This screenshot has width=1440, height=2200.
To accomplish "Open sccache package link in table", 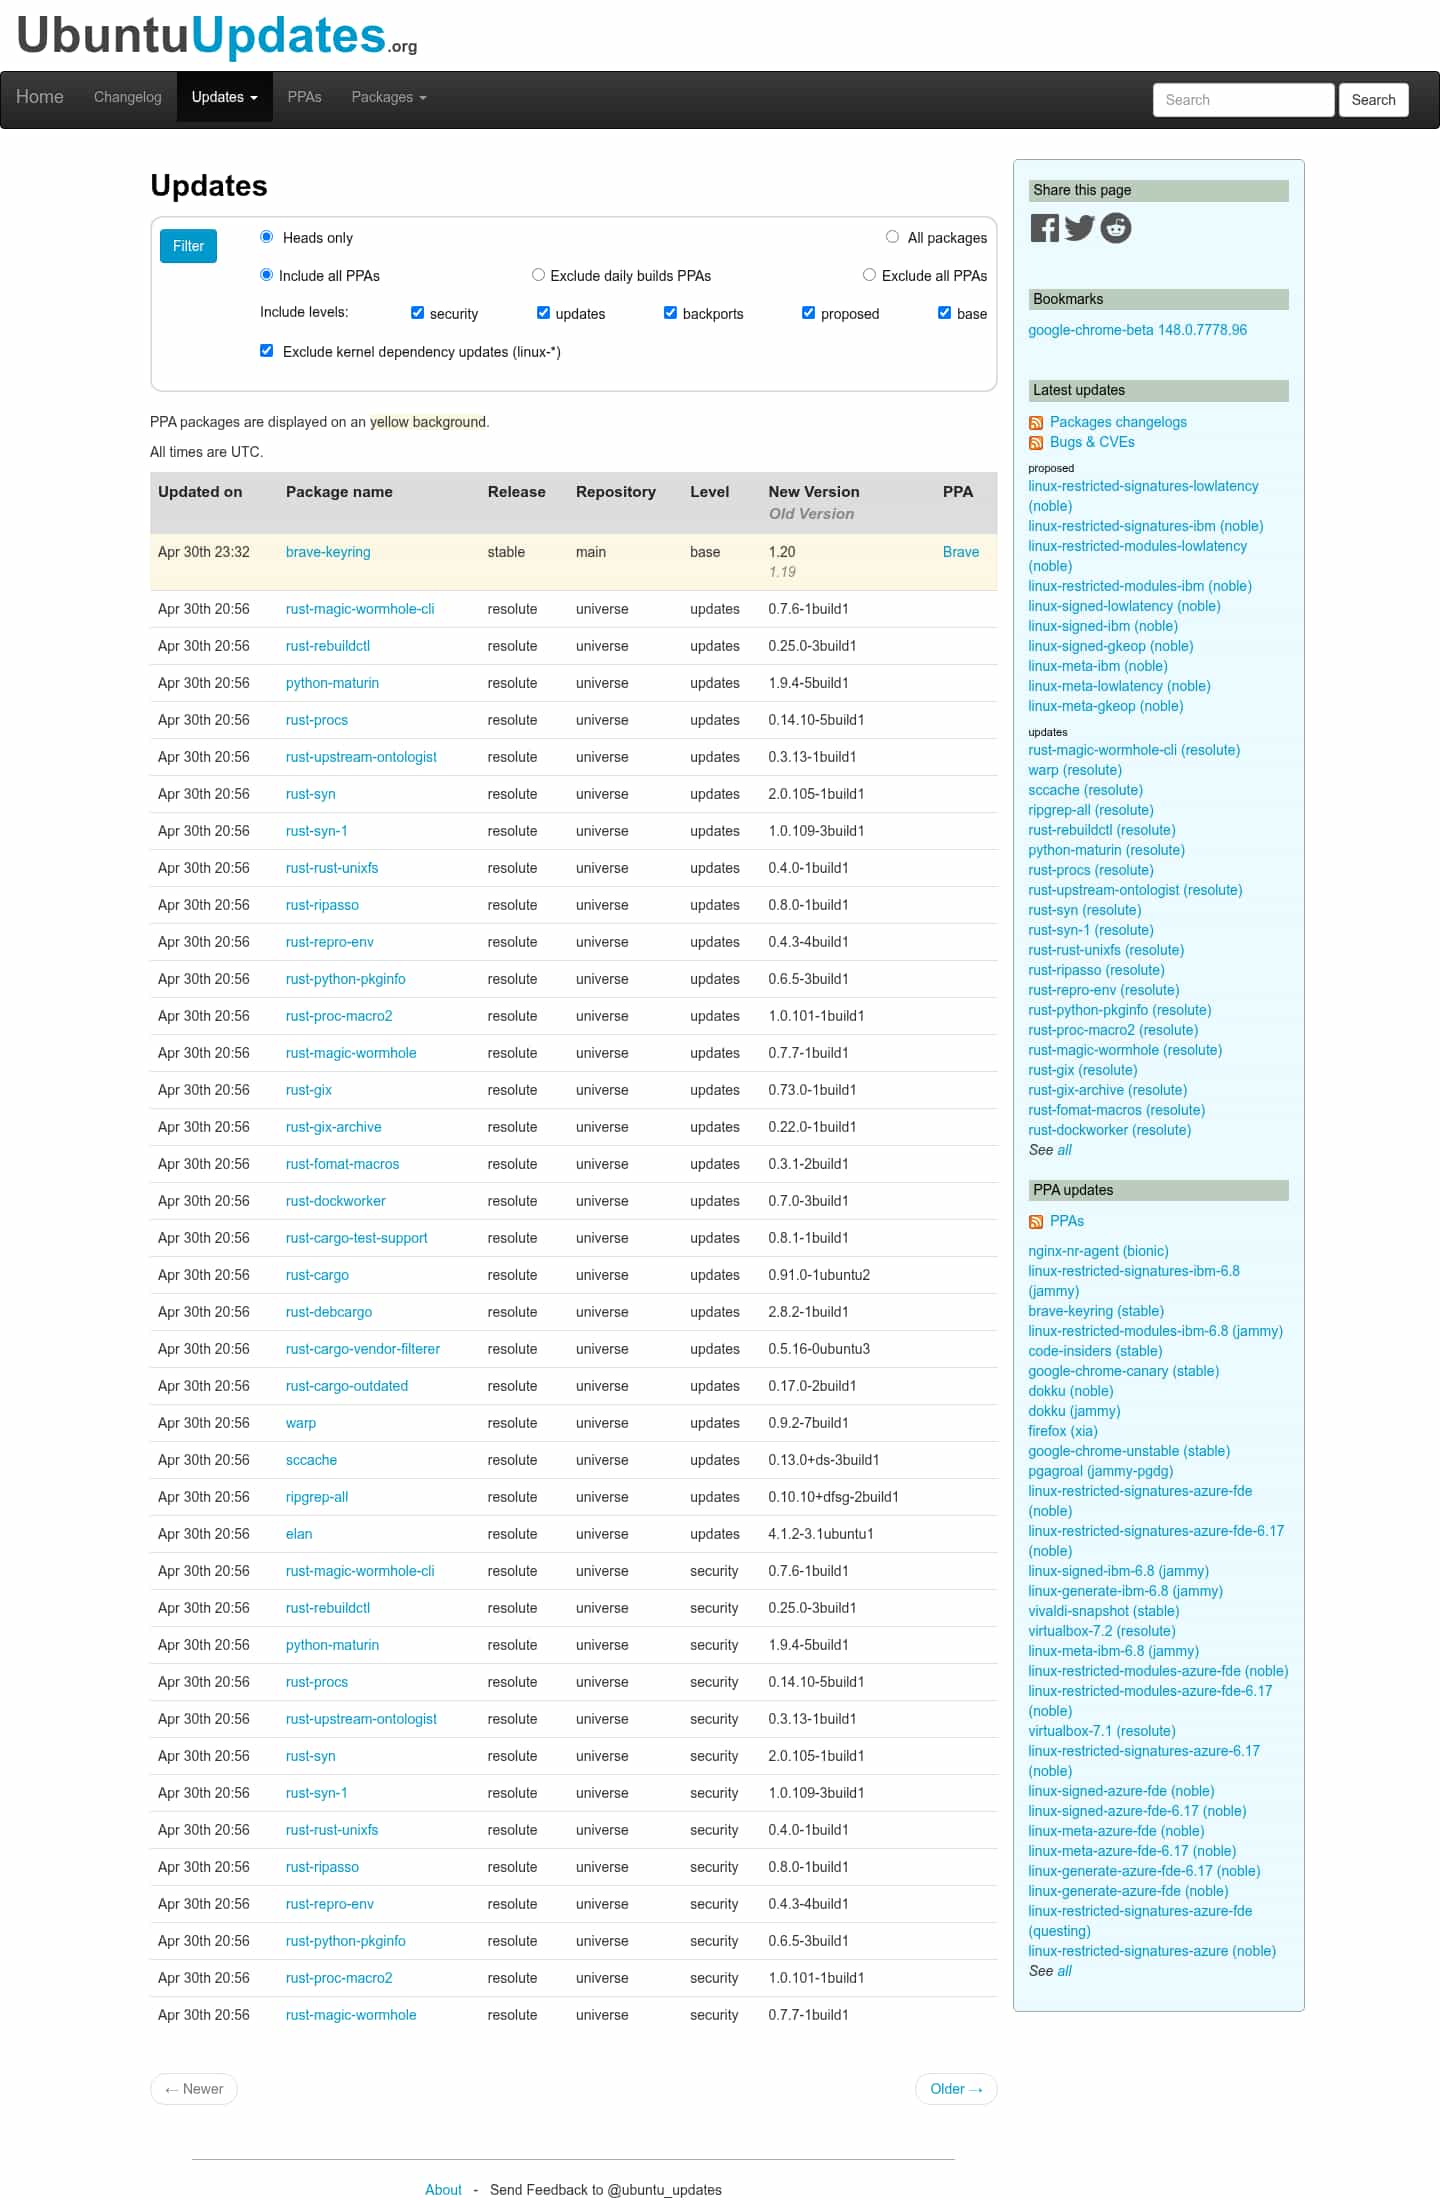I will point(311,1460).
